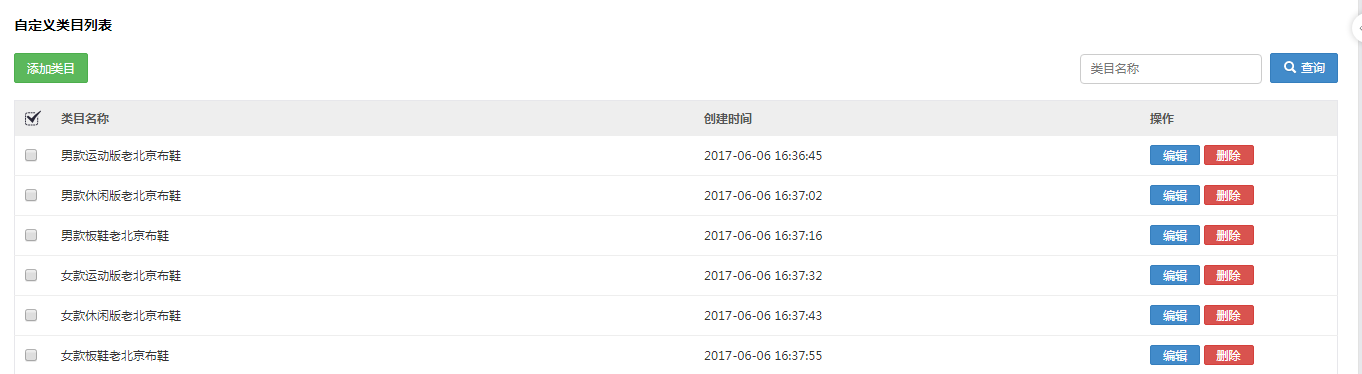Check the box for 男款休闲版老北京布鞋
Viewport: 1362px width, 374px height.
pos(31,195)
